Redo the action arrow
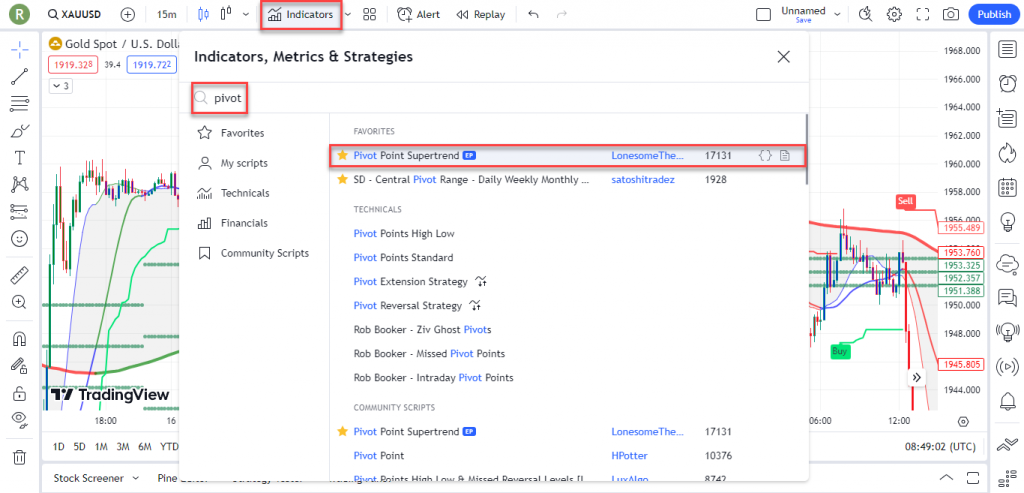Image resolution: width=1024 pixels, height=493 pixels. point(561,14)
